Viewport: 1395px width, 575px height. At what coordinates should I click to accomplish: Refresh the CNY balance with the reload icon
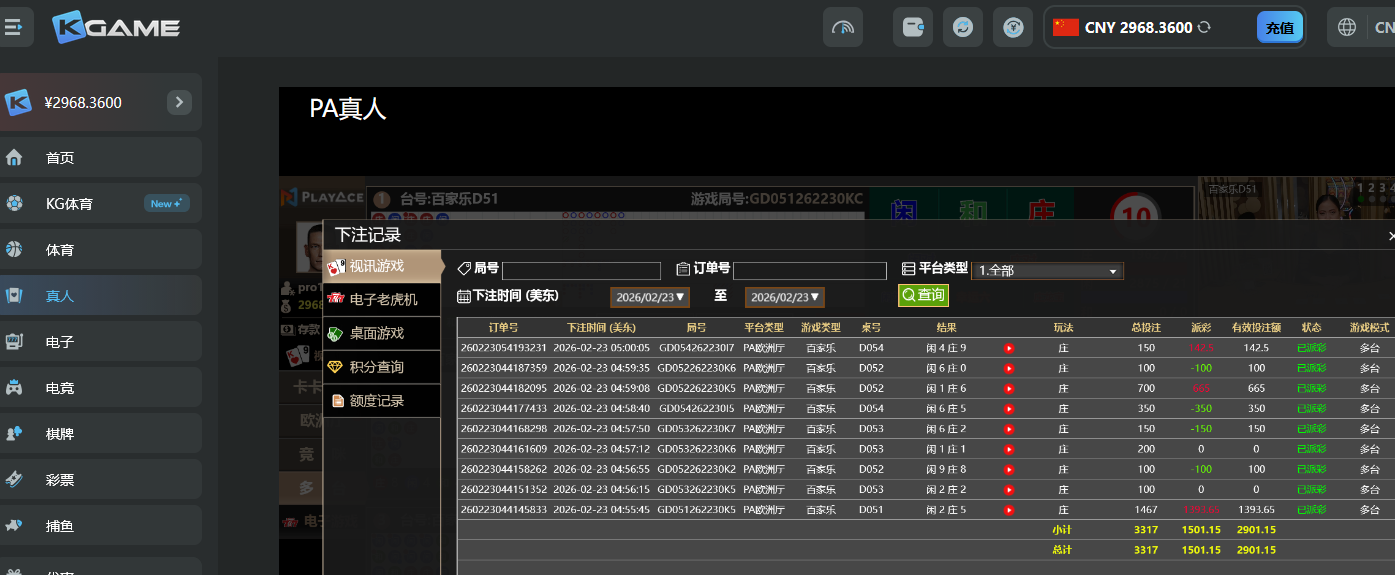(x=1205, y=28)
